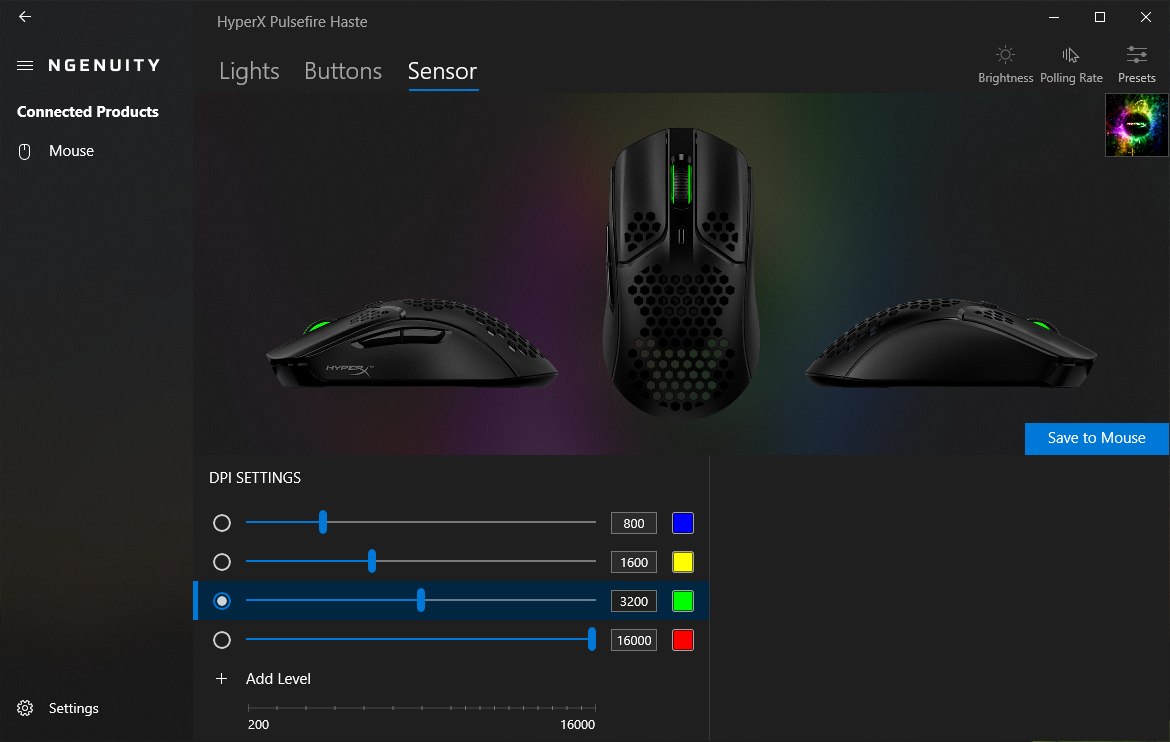Open the red color swatch for 16000 DPI
This screenshot has width=1170, height=742.
click(683, 640)
